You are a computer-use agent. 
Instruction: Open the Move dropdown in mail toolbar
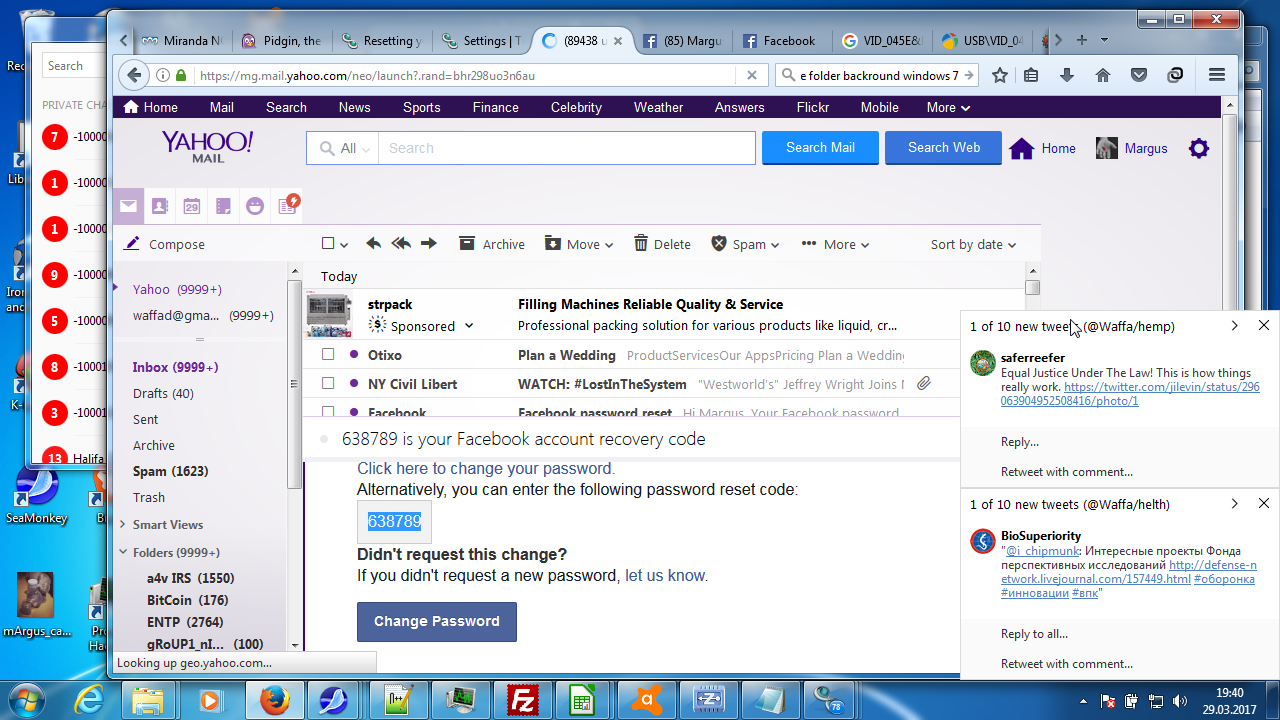(x=579, y=244)
